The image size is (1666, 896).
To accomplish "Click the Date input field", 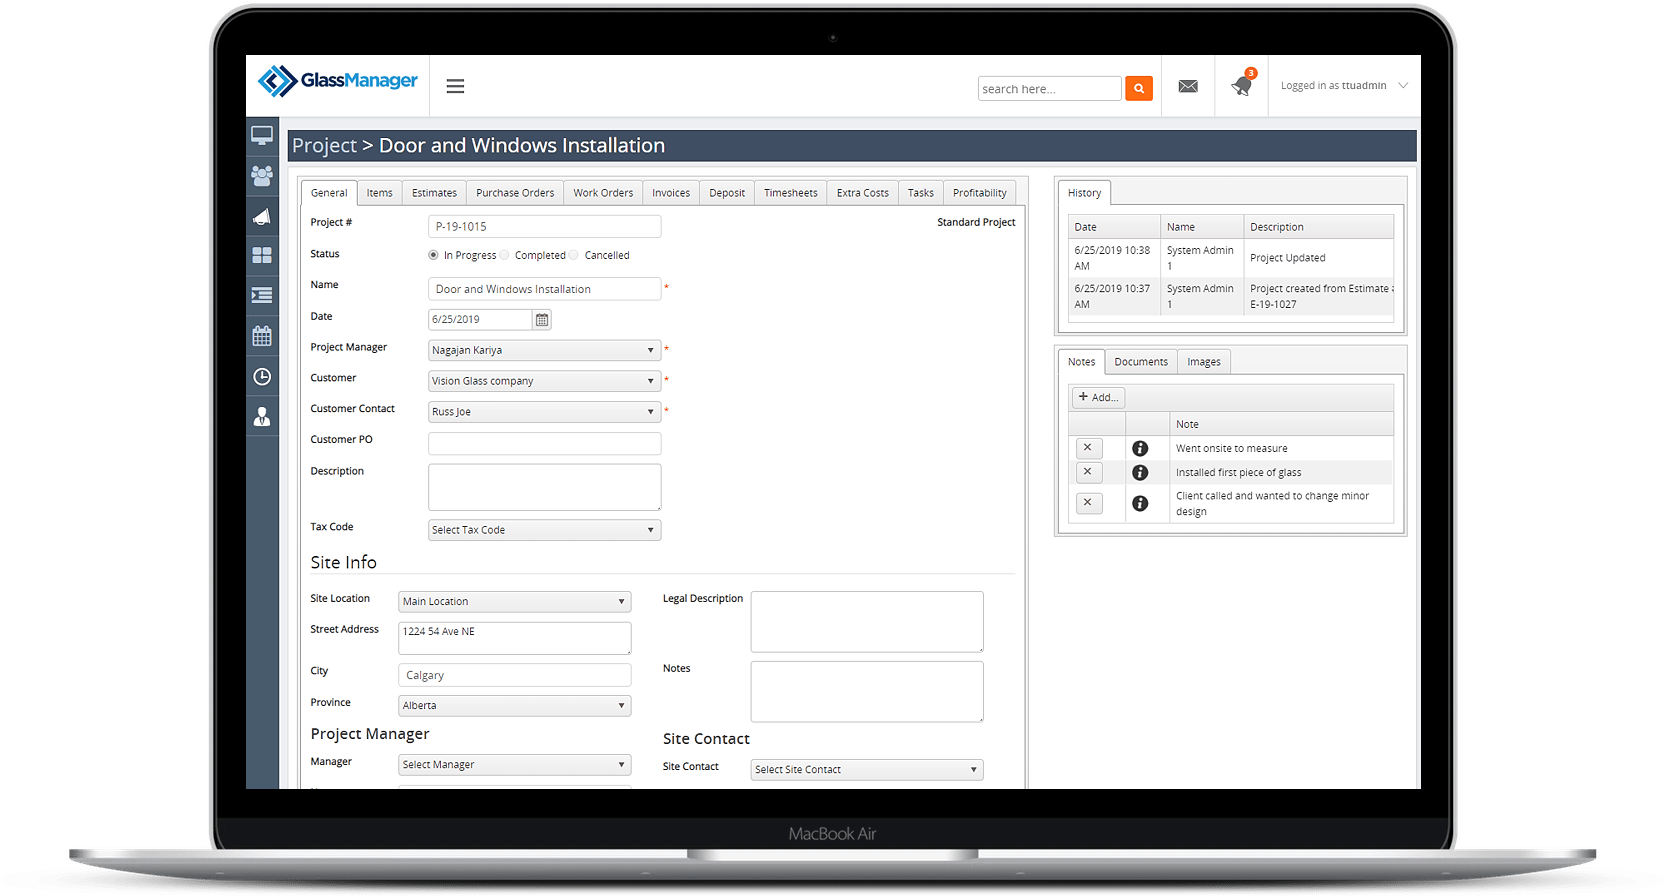I will point(480,320).
